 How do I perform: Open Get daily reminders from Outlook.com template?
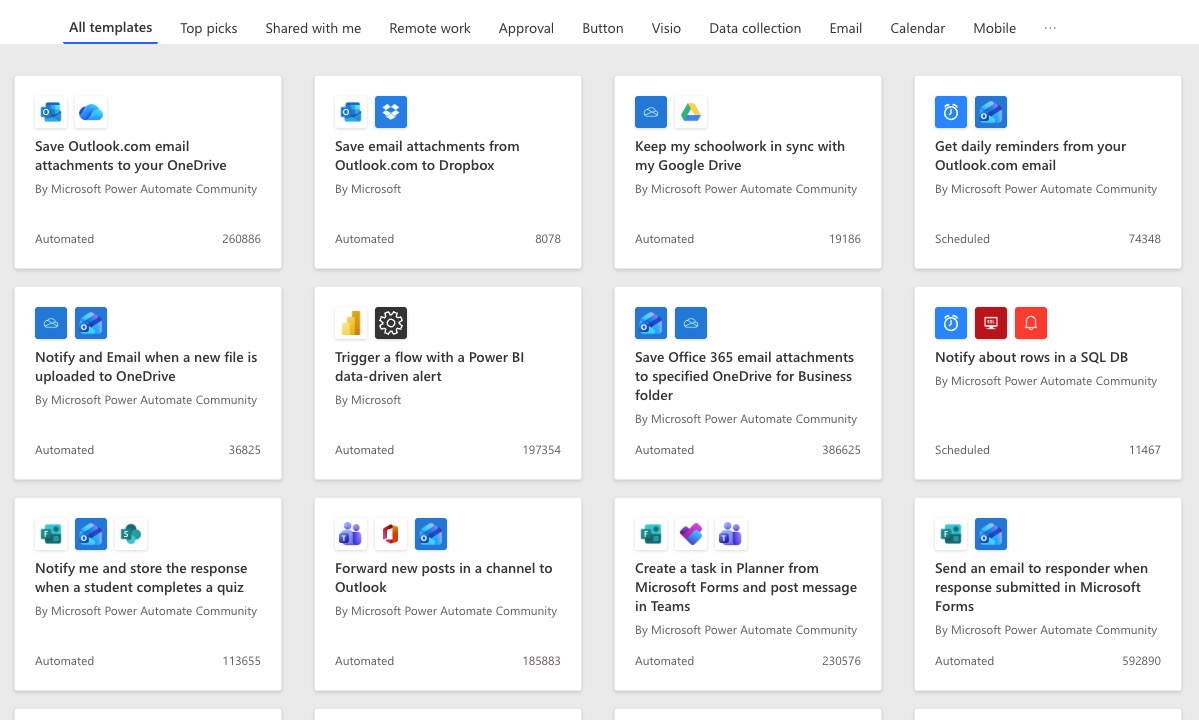coord(1030,155)
